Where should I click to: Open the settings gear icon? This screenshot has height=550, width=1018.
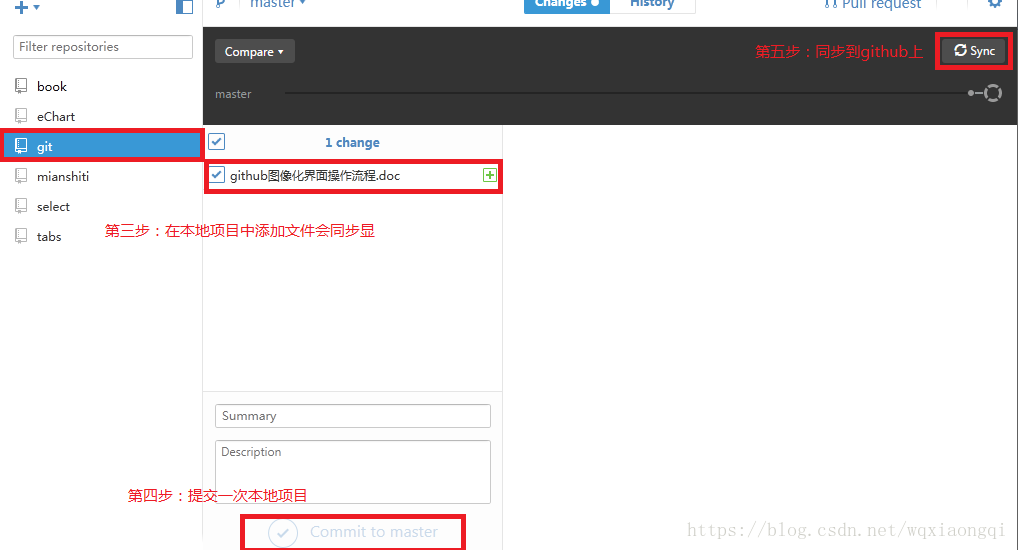[x=995, y=3]
